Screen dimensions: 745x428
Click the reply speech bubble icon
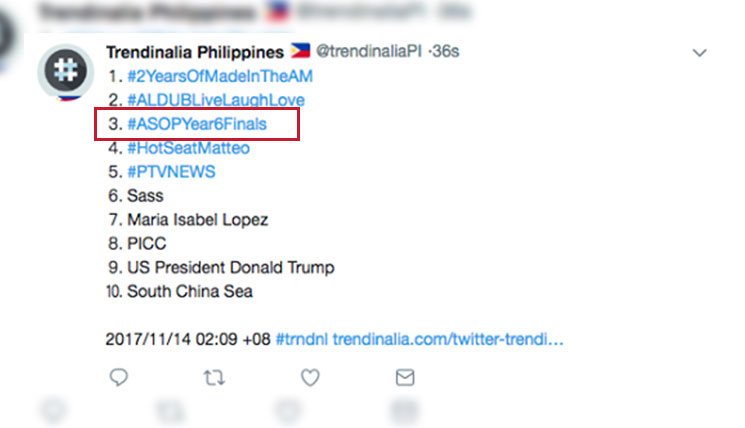point(119,378)
